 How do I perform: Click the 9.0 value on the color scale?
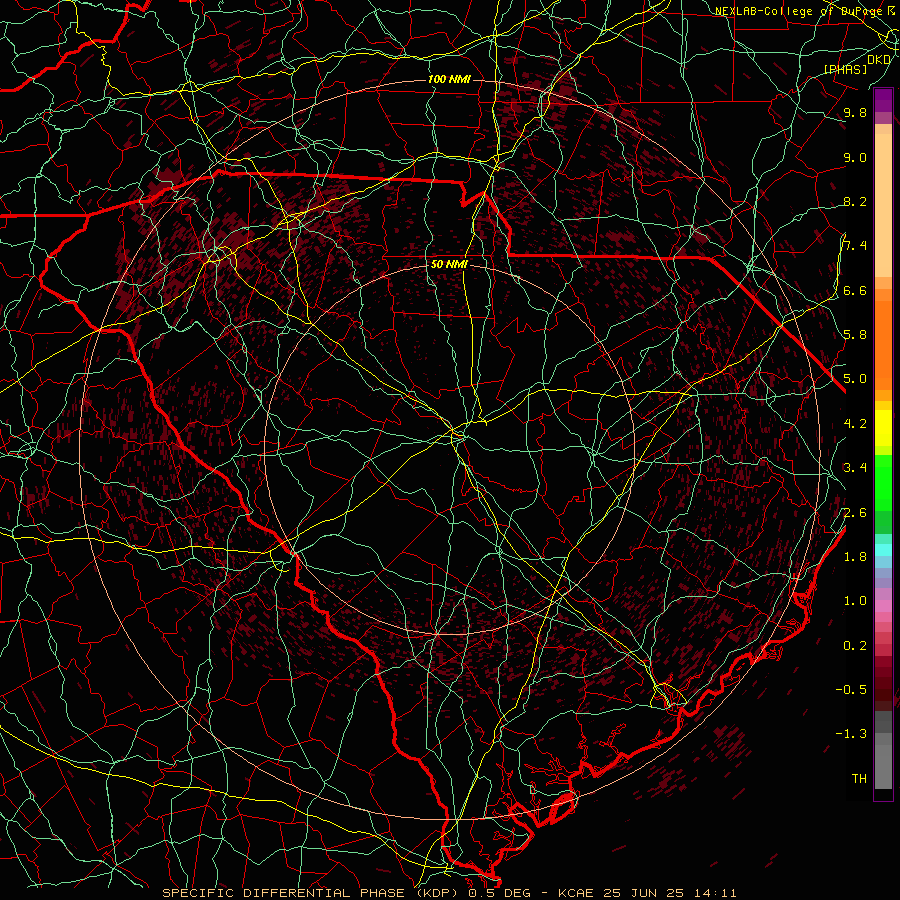coord(855,158)
